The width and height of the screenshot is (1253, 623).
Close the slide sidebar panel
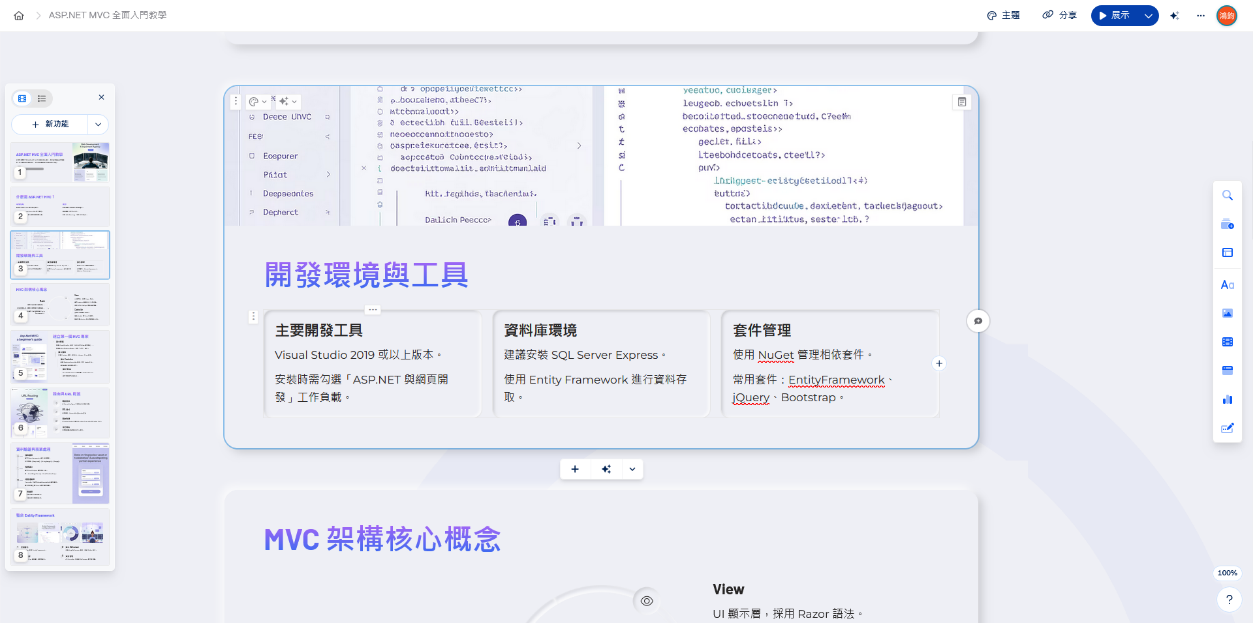coord(101,98)
